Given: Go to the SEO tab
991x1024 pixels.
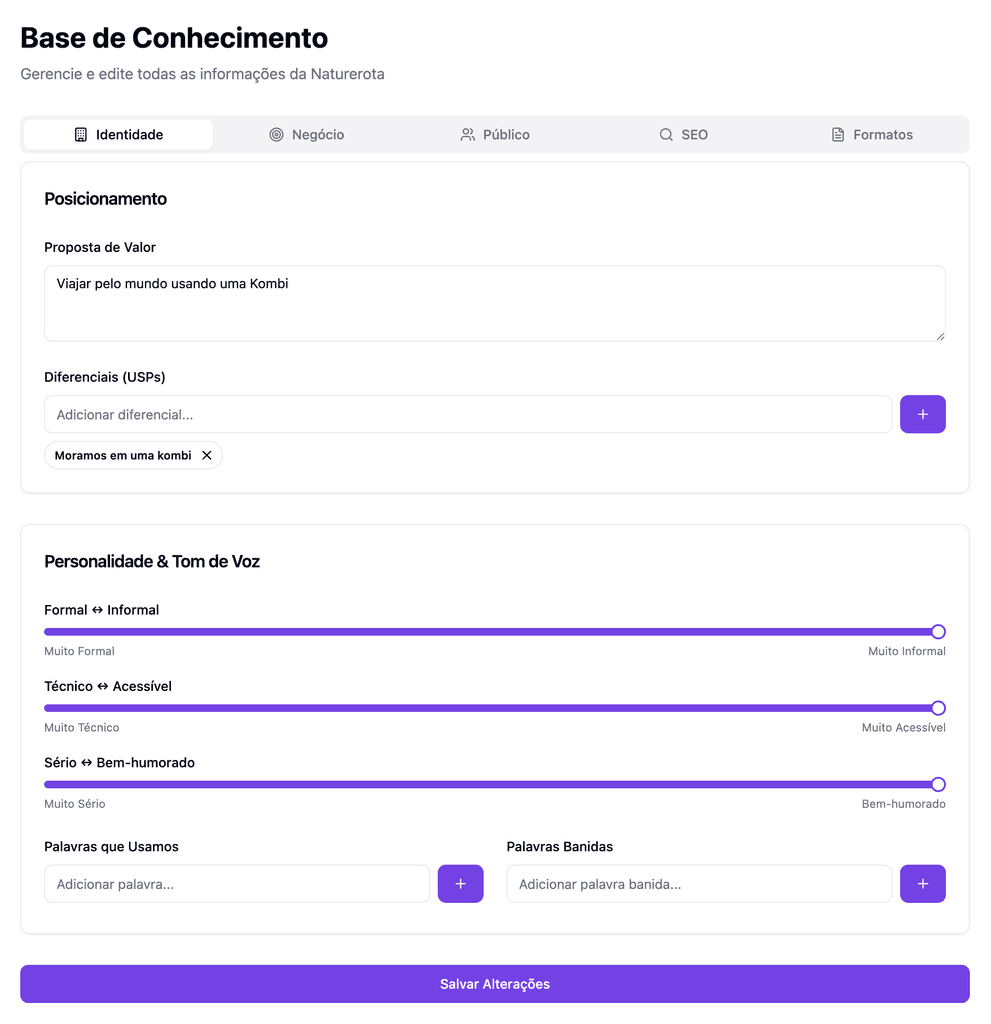Looking at the screenshot, I should pyautogui.click(x=684, y=135).
